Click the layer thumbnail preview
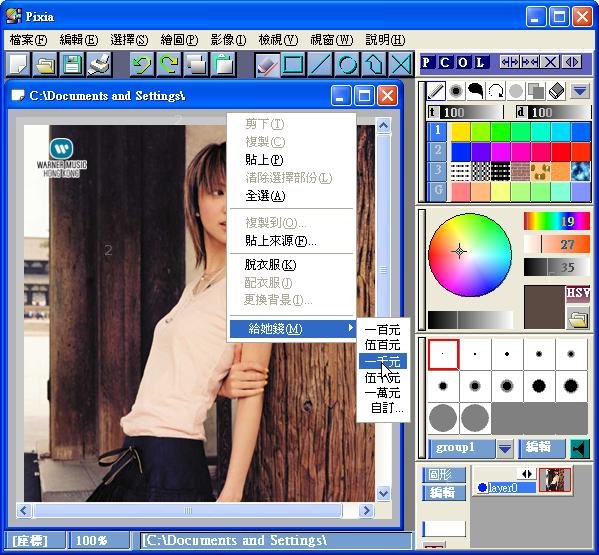Viewport: 599px width, 555px height. point(555,480)
